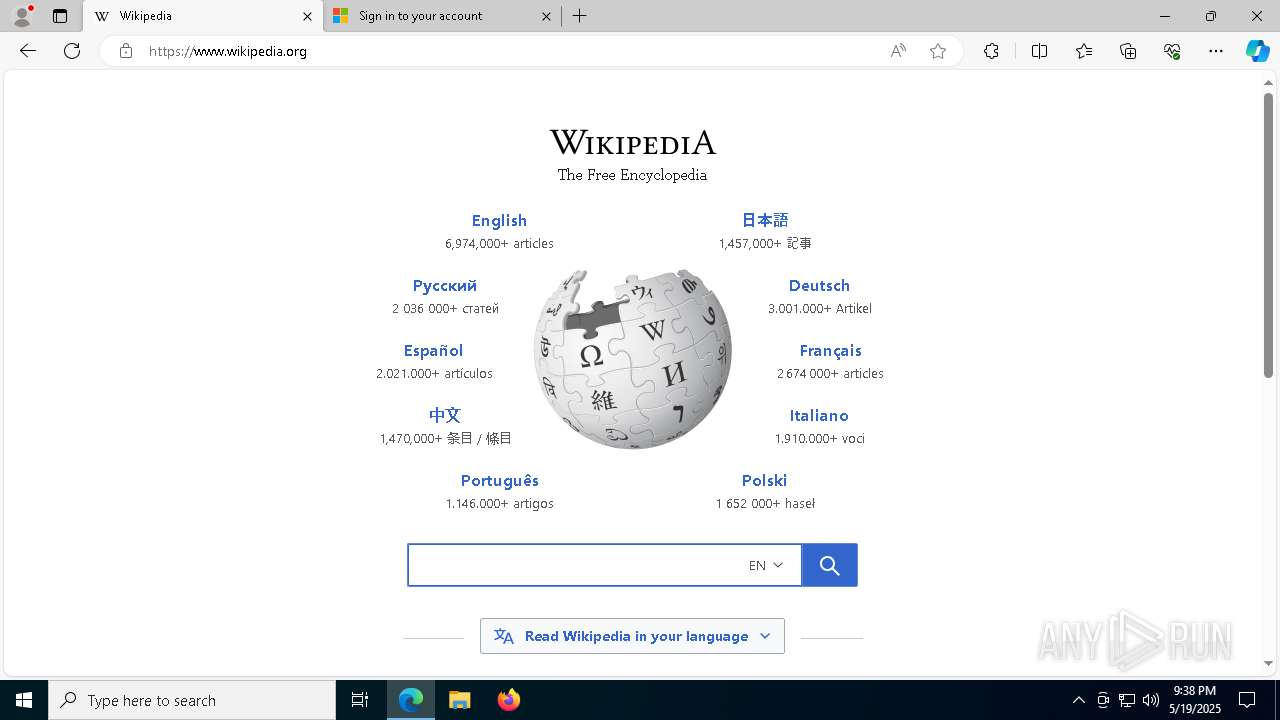This screenshot has height=720, width=1280.
Task: Switch to the Wikipedia tab
Action: 203,16
